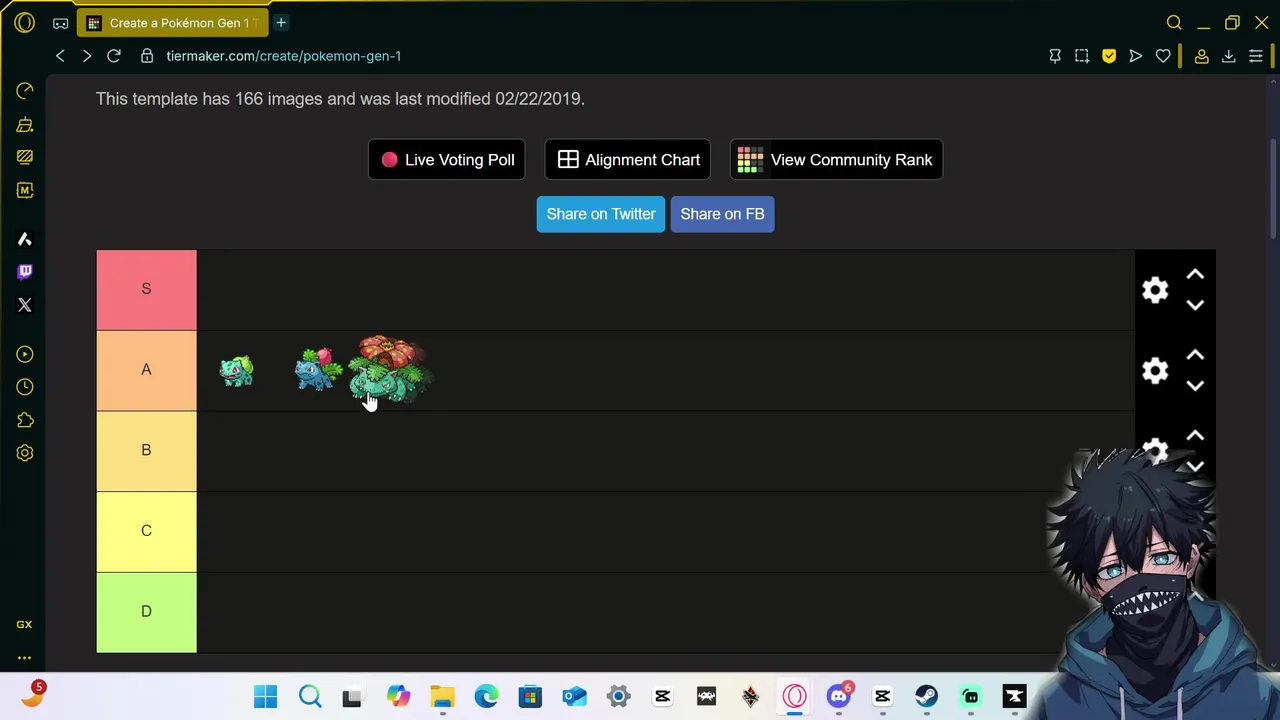Move tier A row down

(x=1195, y=386)
